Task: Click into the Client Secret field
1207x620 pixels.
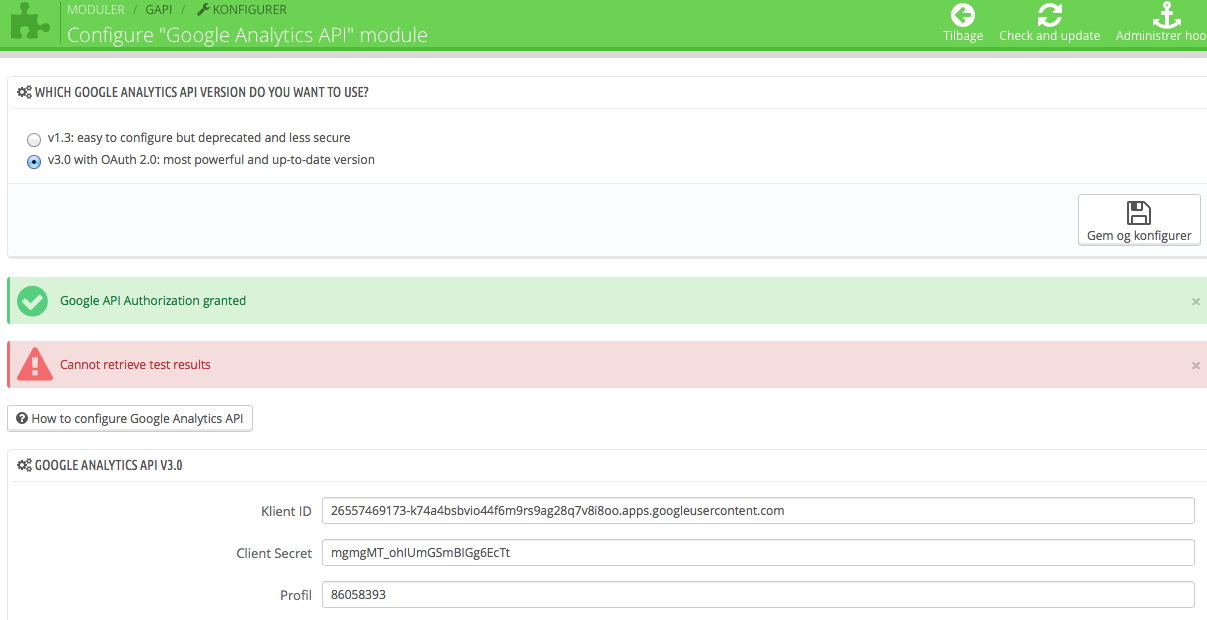Action: (758, 553)
